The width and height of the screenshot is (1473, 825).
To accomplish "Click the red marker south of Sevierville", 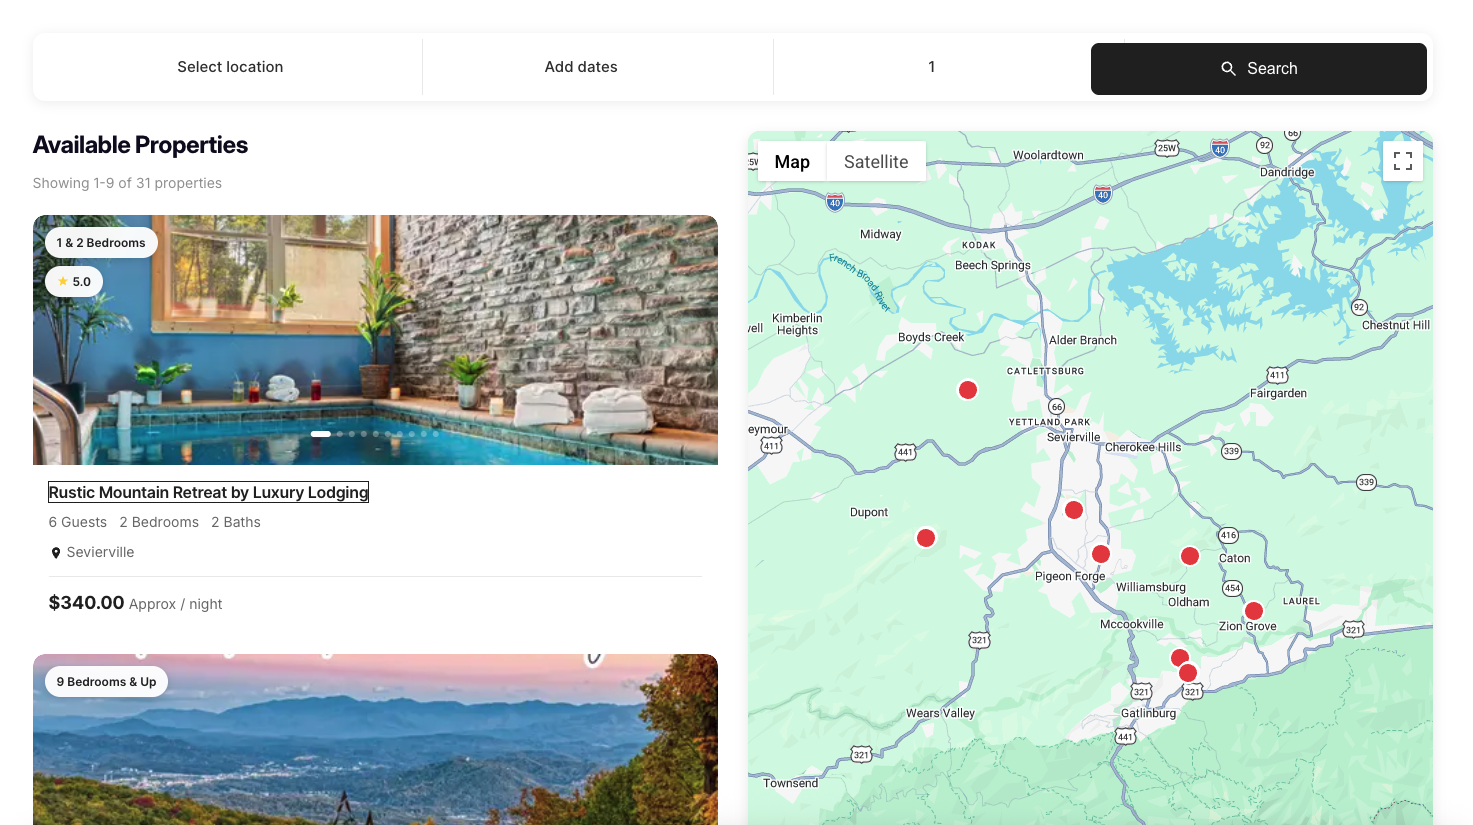I will [x=1074, y=510].
